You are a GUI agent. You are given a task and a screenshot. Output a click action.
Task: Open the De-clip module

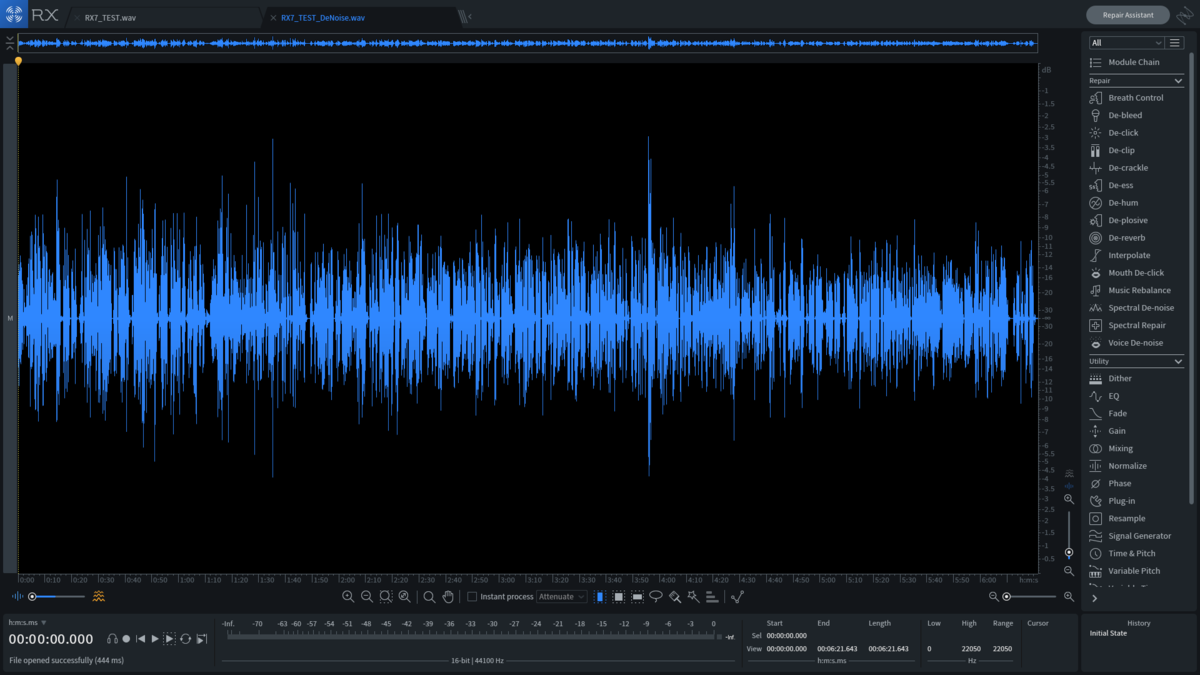[x=1136, y=150]
